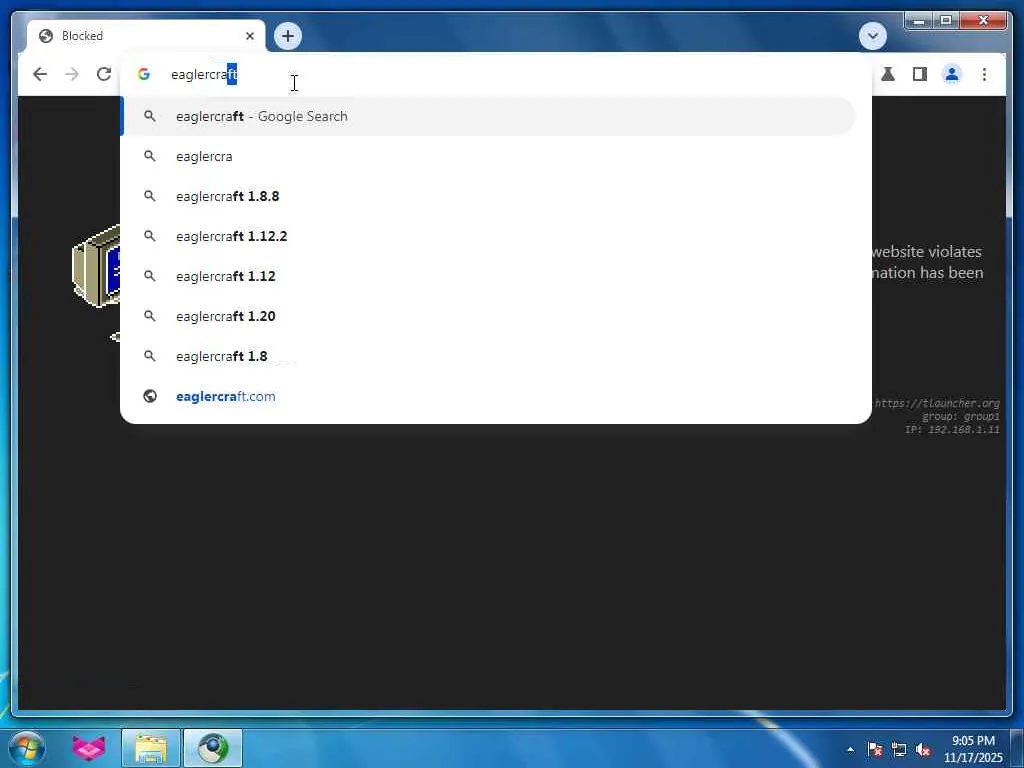1024x768 pixels.
Task: Maximize the browser window
Action: point(946,21)
